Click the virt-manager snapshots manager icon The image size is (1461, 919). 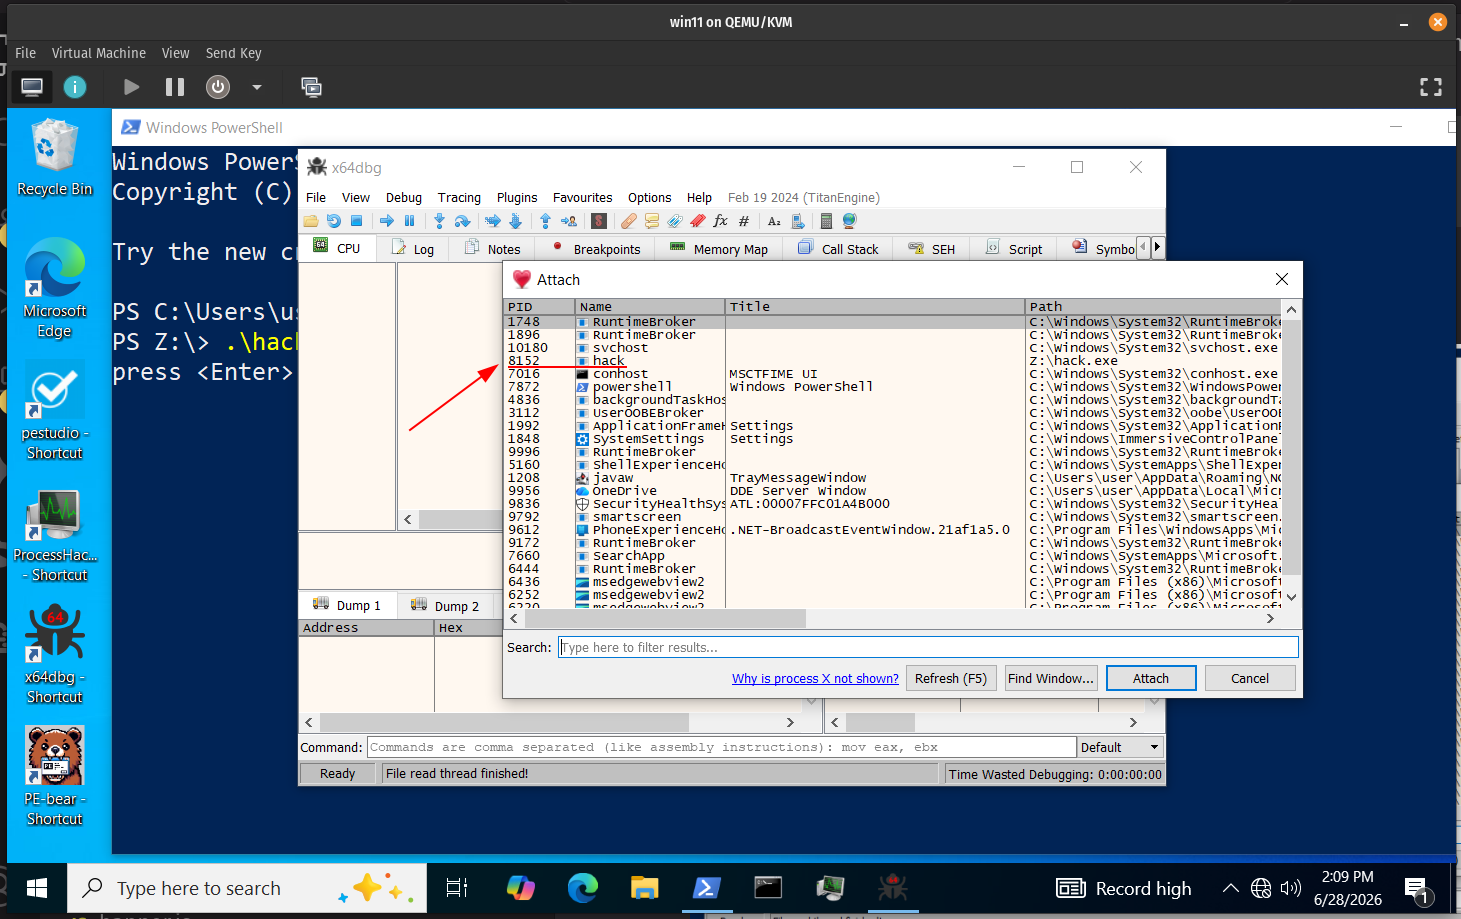[312, 87]
